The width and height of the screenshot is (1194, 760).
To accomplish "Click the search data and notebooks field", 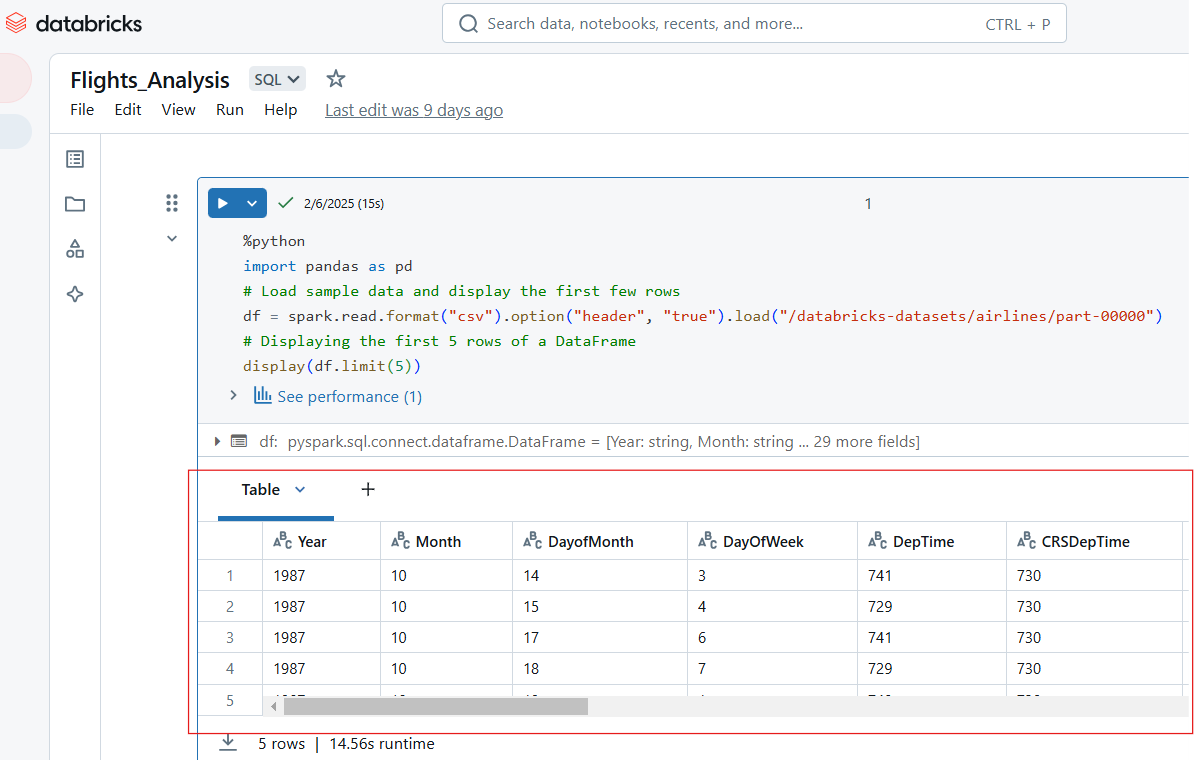I will click(x=754, y=24).
